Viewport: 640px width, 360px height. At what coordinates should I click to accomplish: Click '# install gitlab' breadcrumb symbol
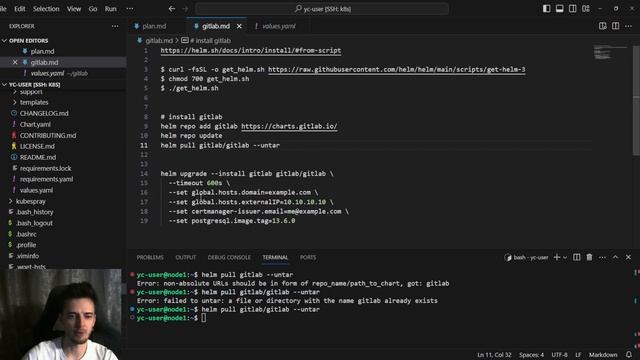coord(210,41)
